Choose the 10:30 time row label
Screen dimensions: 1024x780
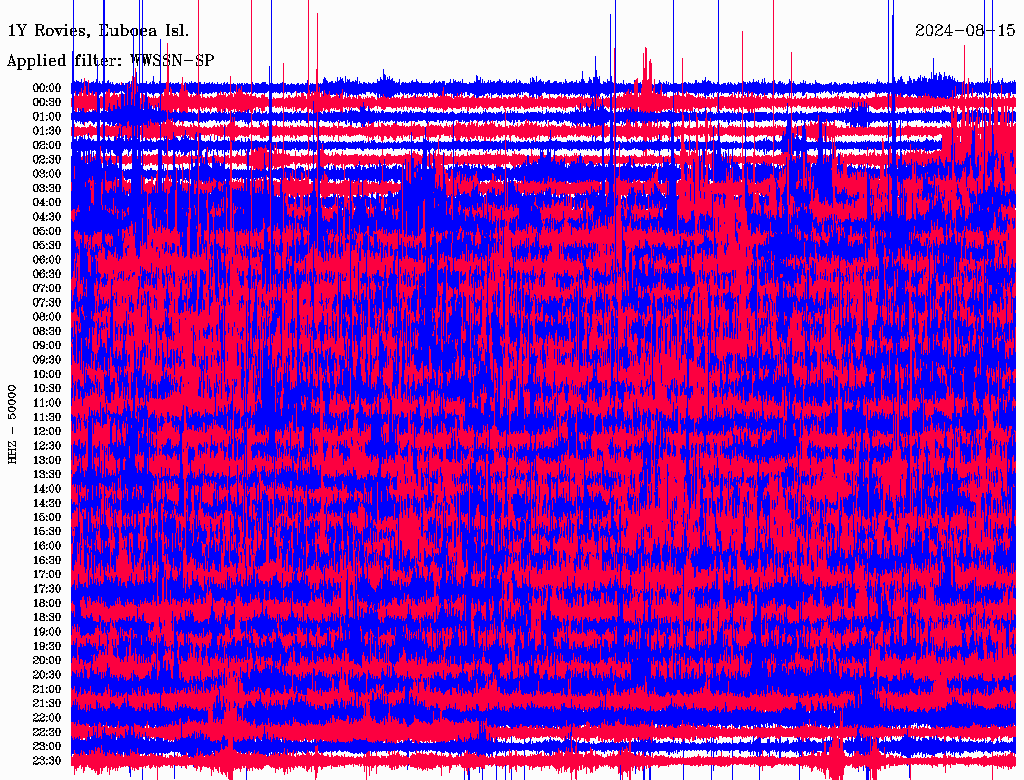(47, 389)
